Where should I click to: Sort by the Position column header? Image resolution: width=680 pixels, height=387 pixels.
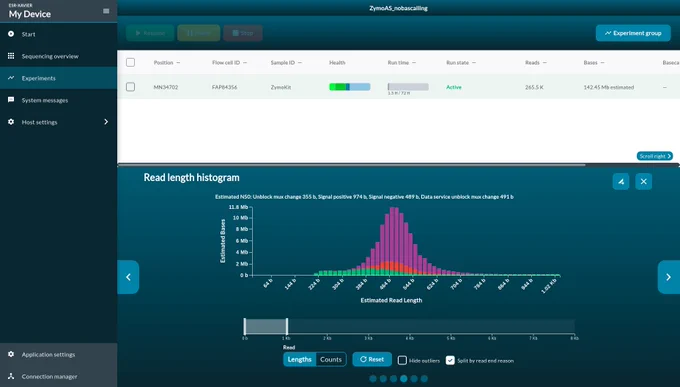167,62
